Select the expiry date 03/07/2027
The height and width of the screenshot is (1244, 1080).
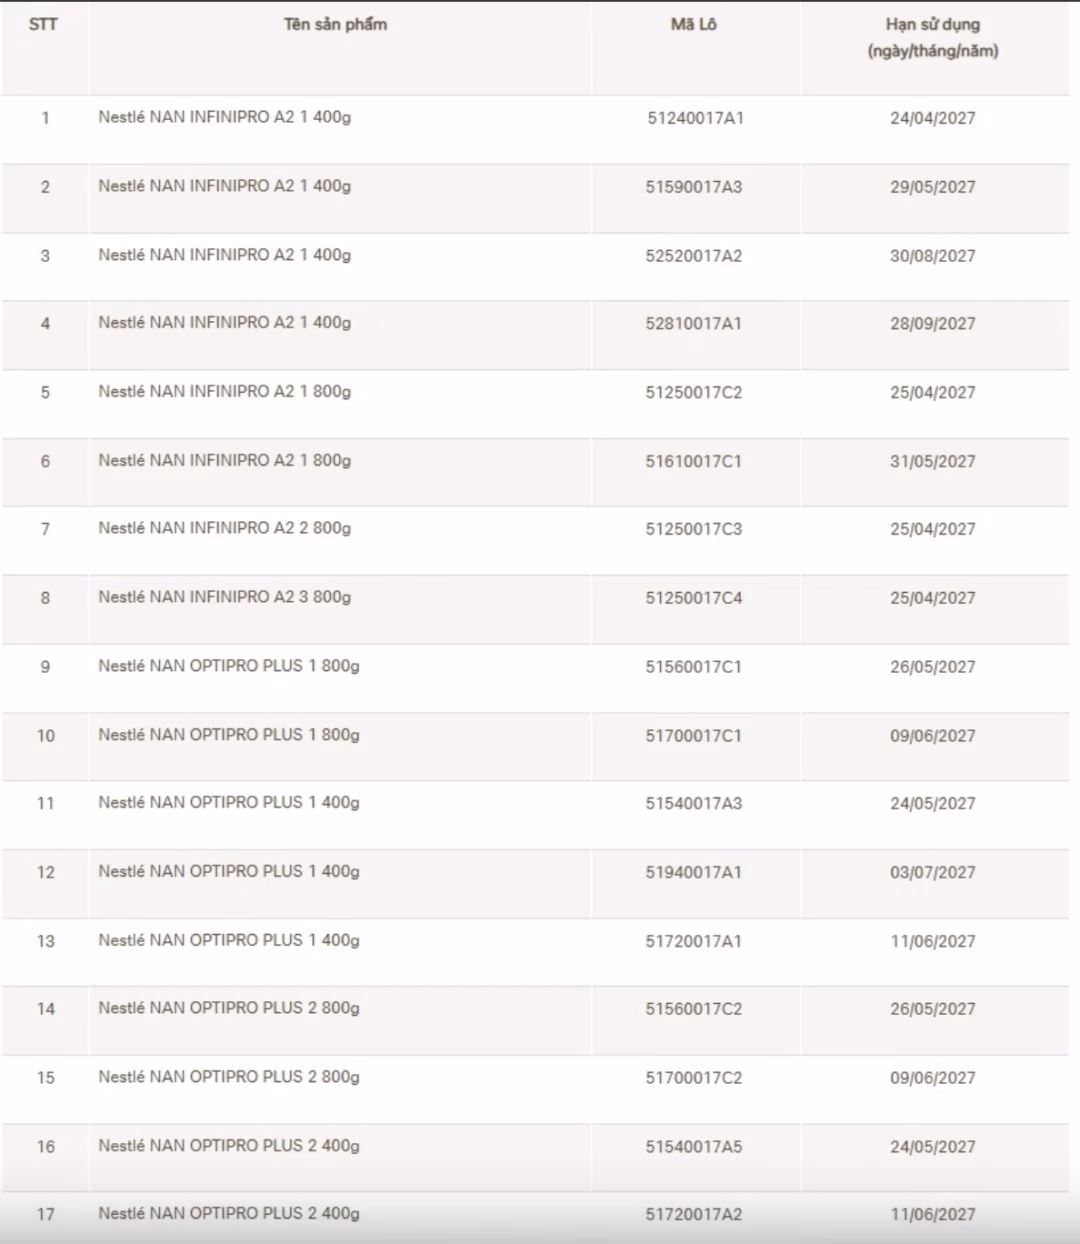(x=932, y=872)
